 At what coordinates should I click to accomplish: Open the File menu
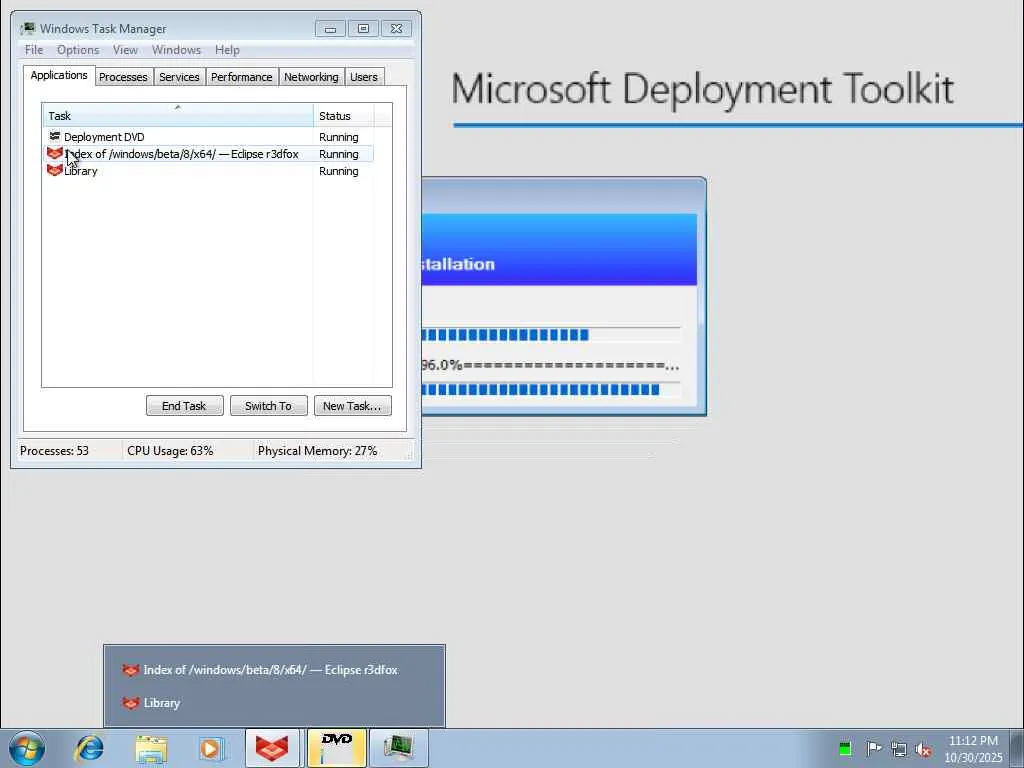click(34, 50)
